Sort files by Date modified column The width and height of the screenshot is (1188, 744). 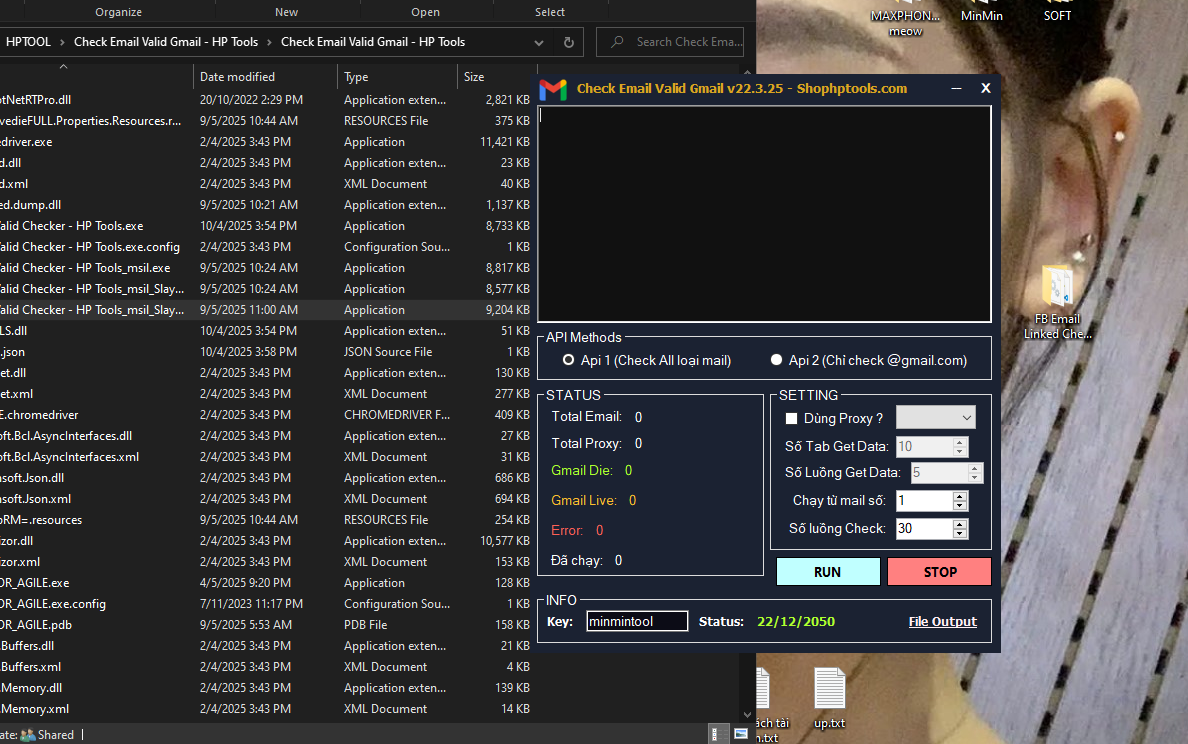point(237,77)
